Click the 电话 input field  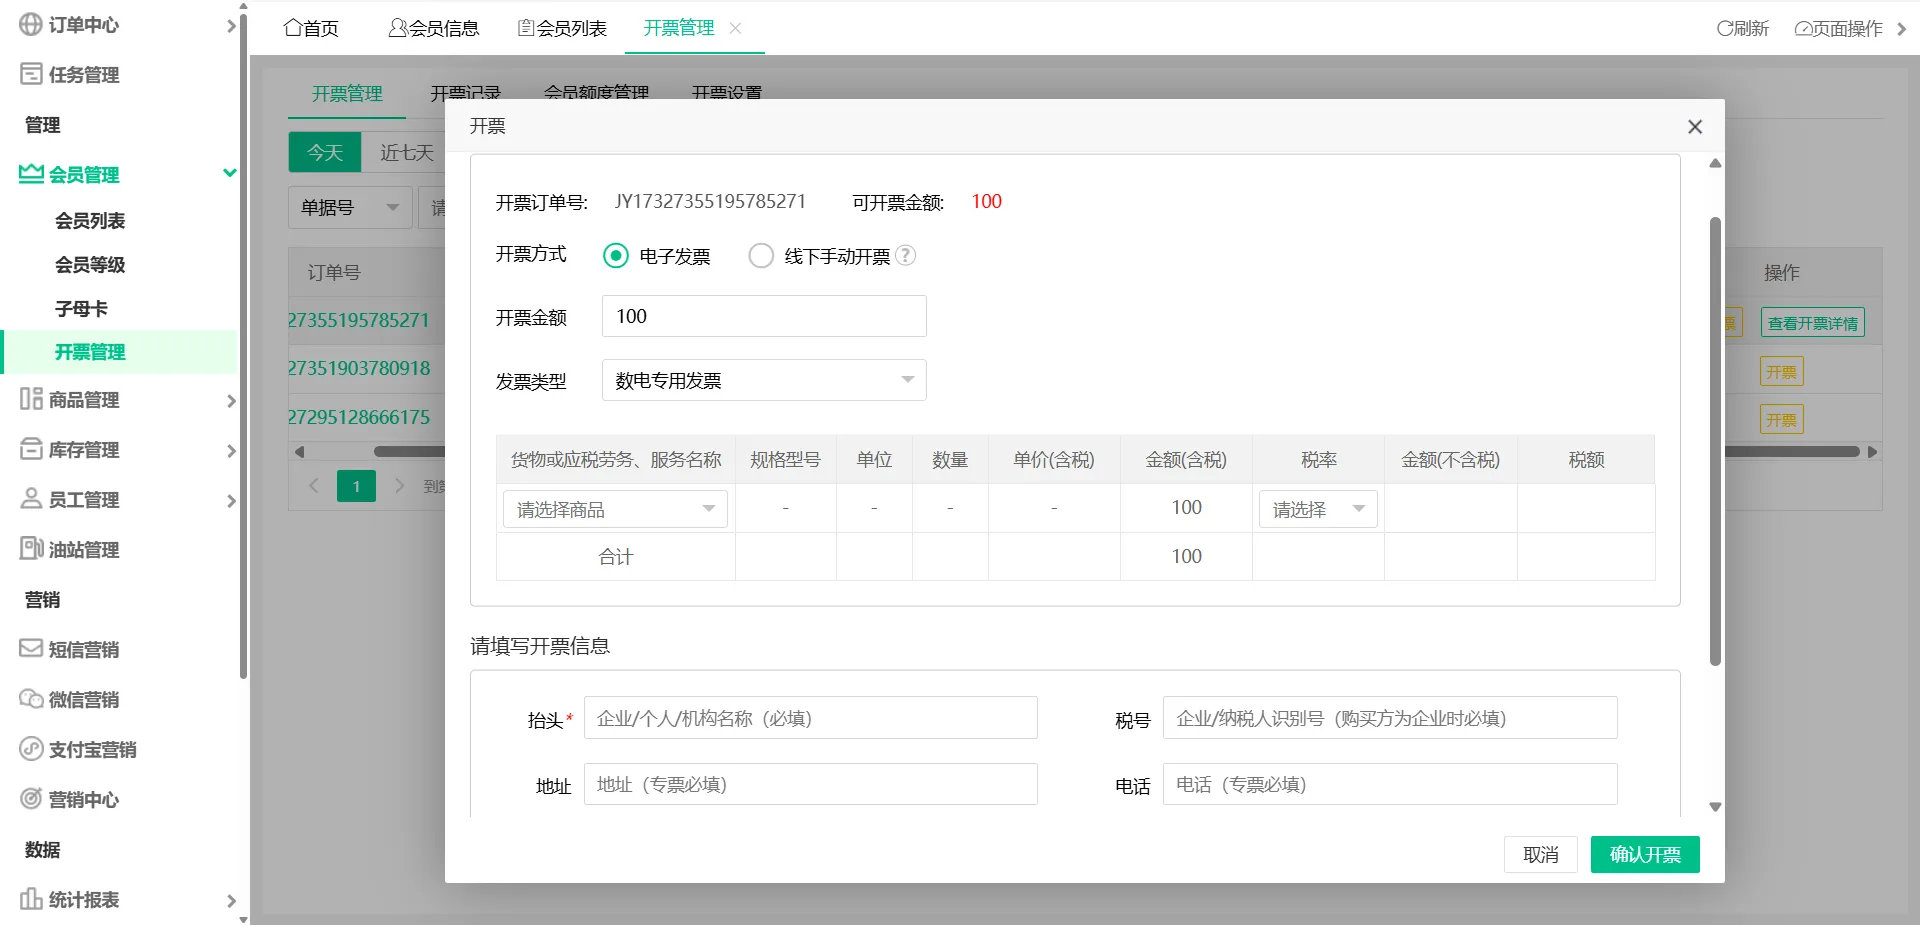click(x=1390, y=784)
